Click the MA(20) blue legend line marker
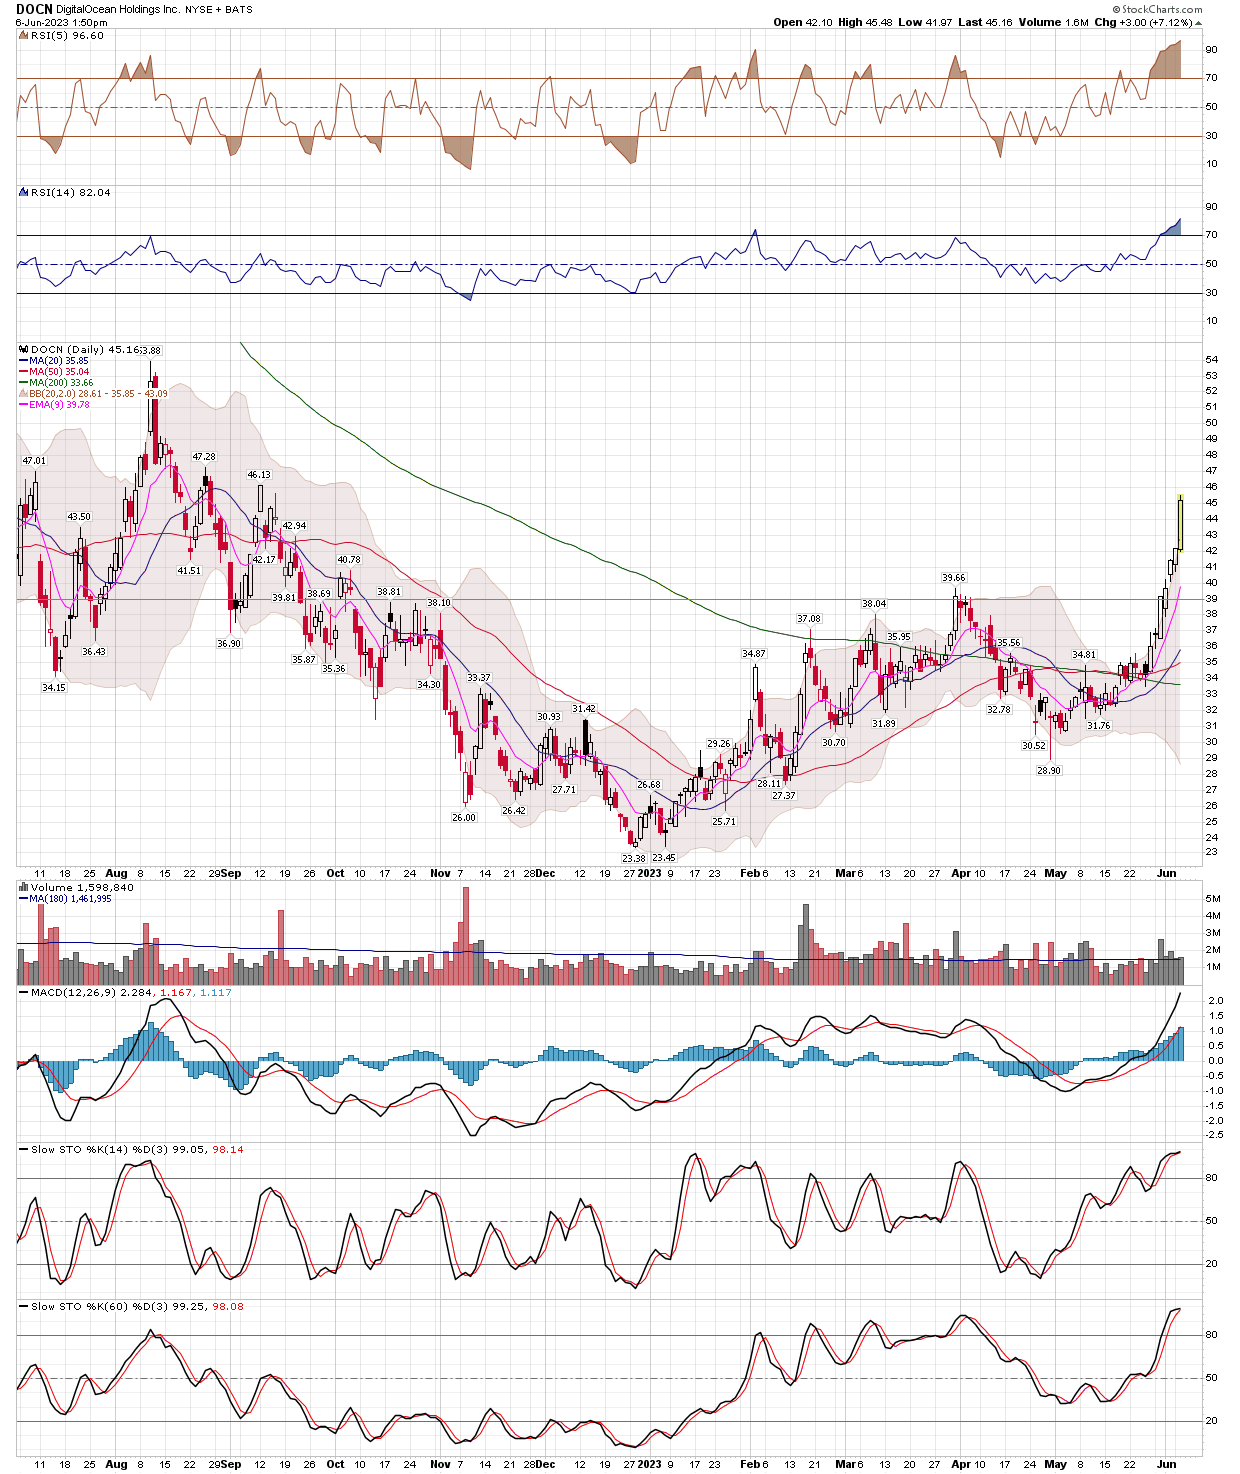This screenshot has width=1240, height=1474. [24, 361]
